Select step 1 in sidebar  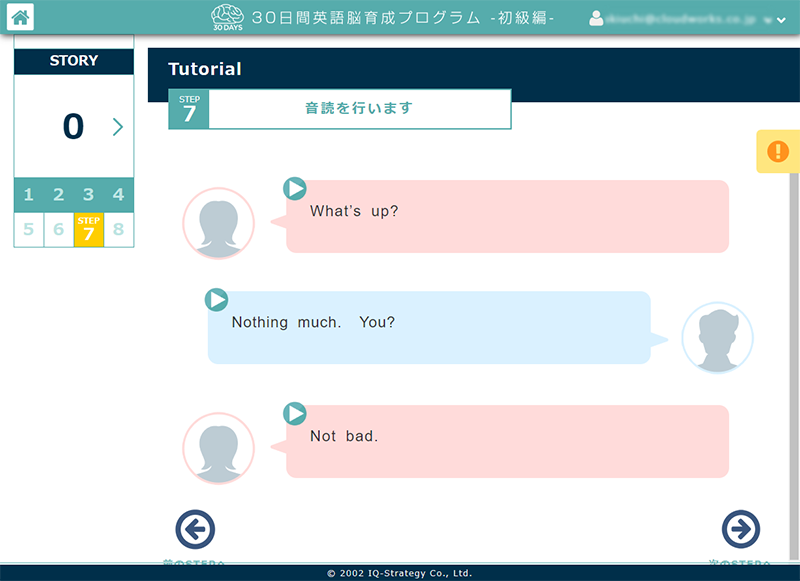(28, 195)
